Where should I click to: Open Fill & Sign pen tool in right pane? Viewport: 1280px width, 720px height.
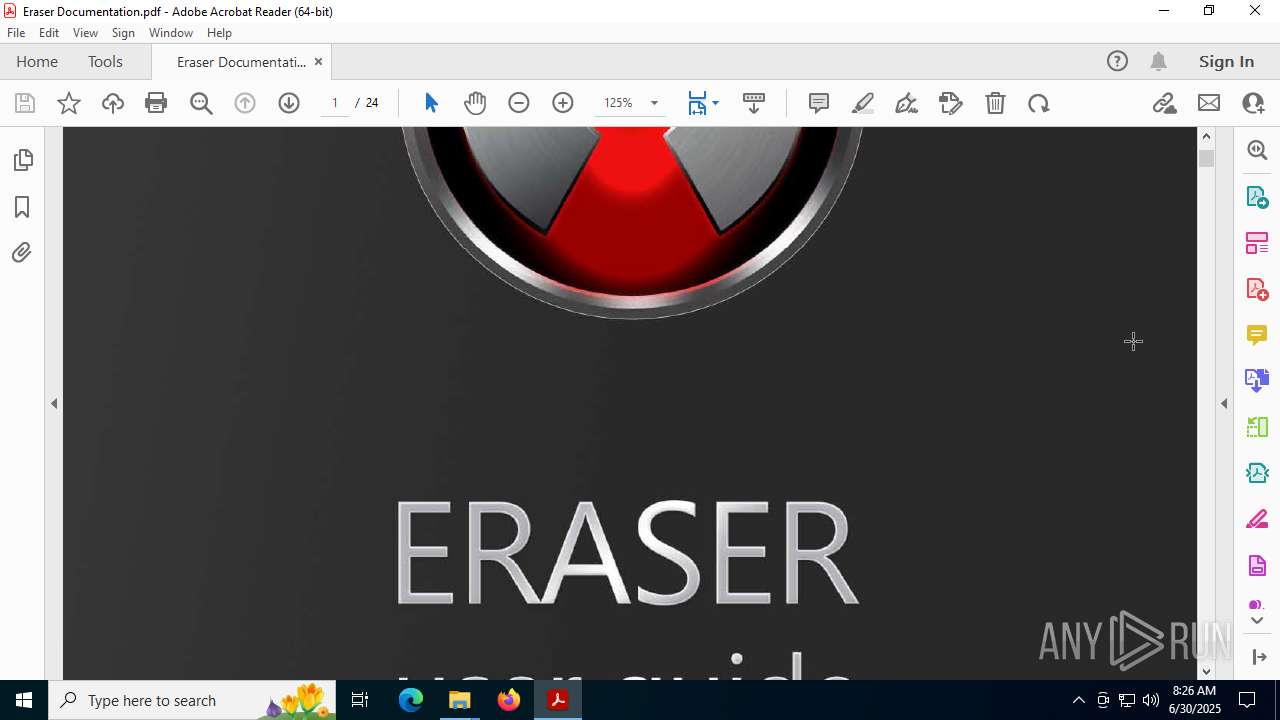click(x=1257, y=519)
